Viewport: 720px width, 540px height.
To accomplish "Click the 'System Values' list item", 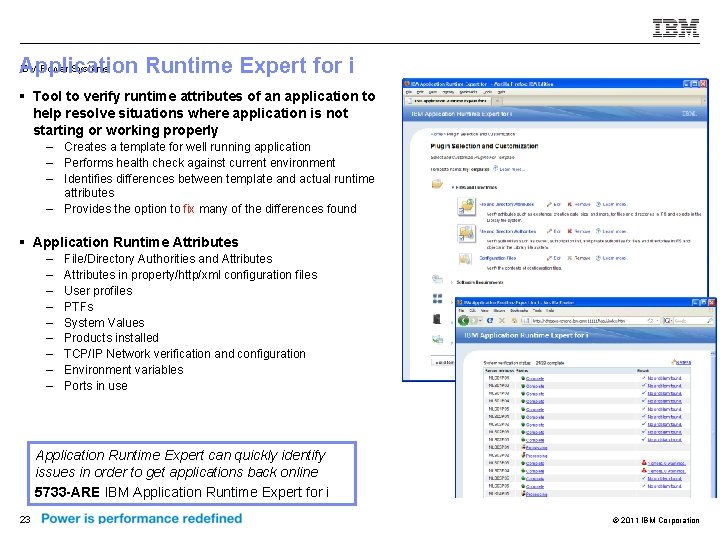I will [104, 323].
